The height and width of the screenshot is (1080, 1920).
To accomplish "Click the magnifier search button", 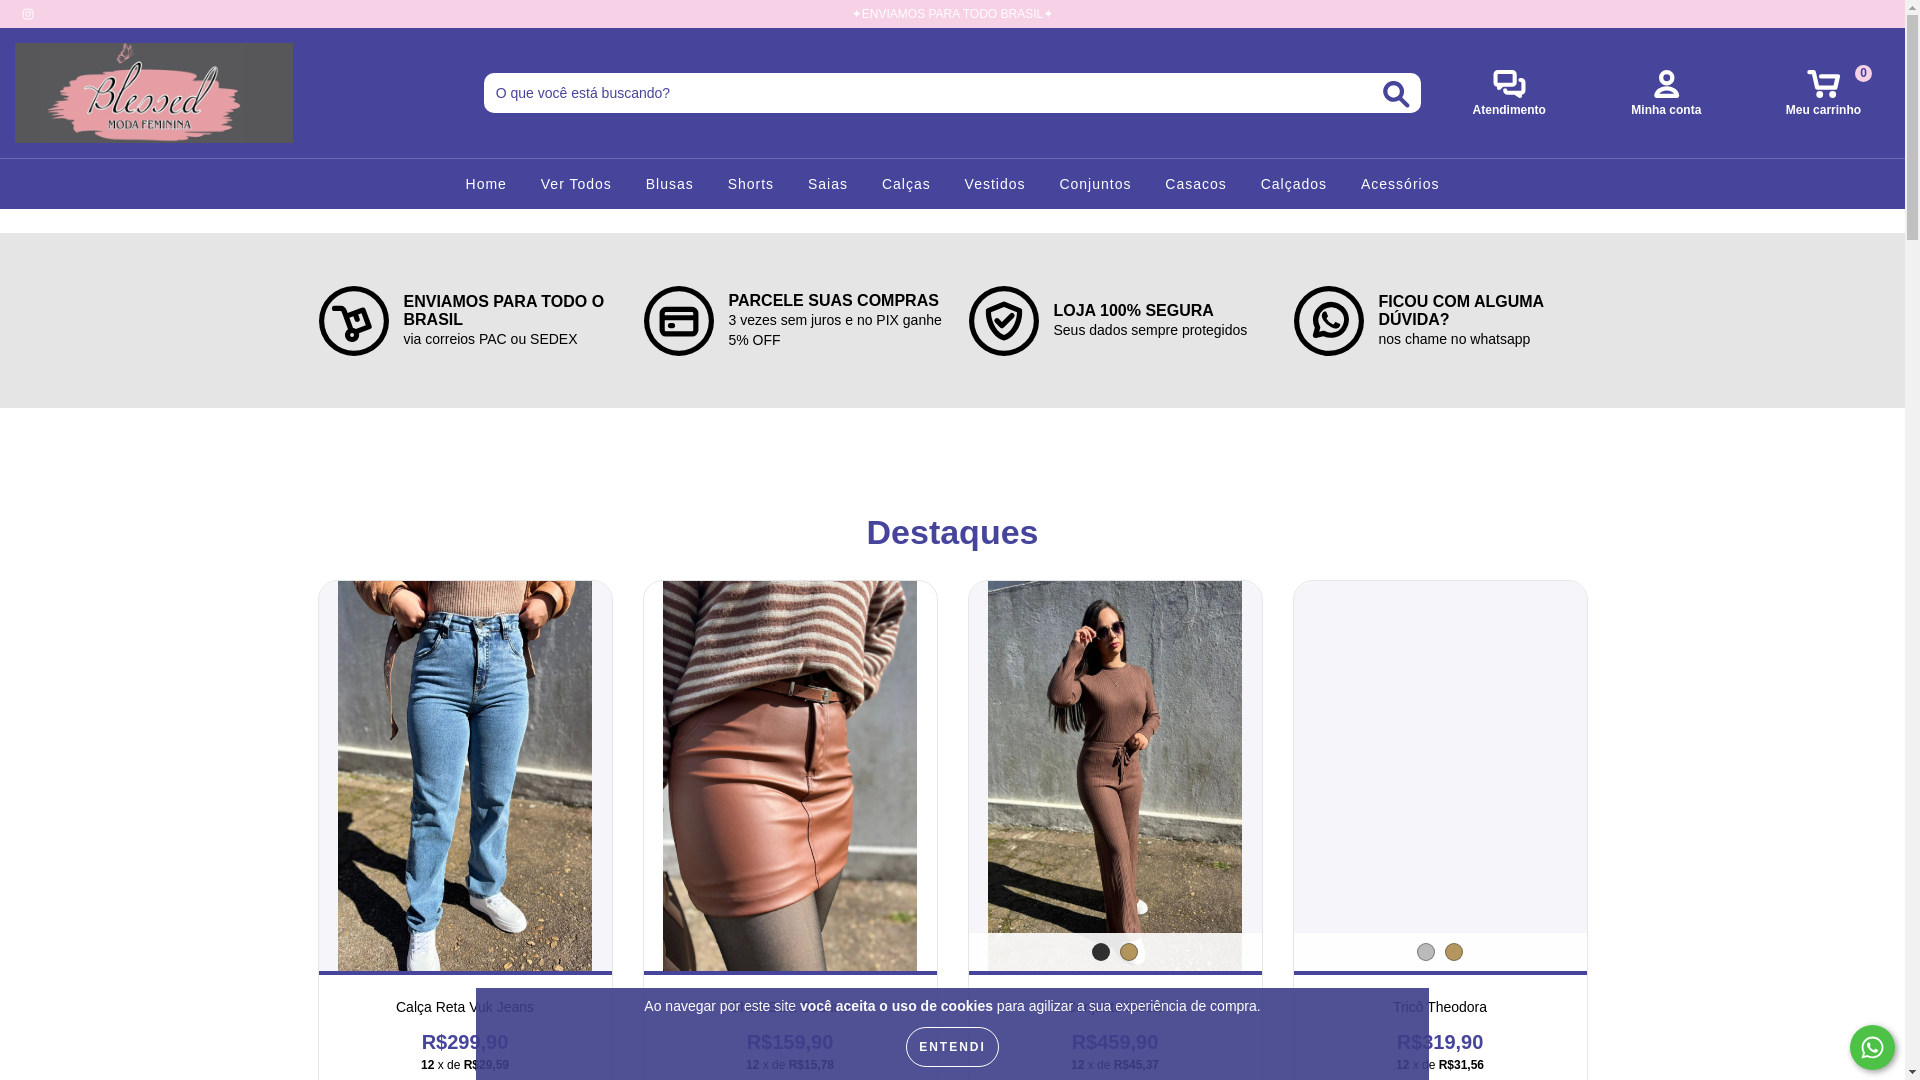I will pos(1396,94).
